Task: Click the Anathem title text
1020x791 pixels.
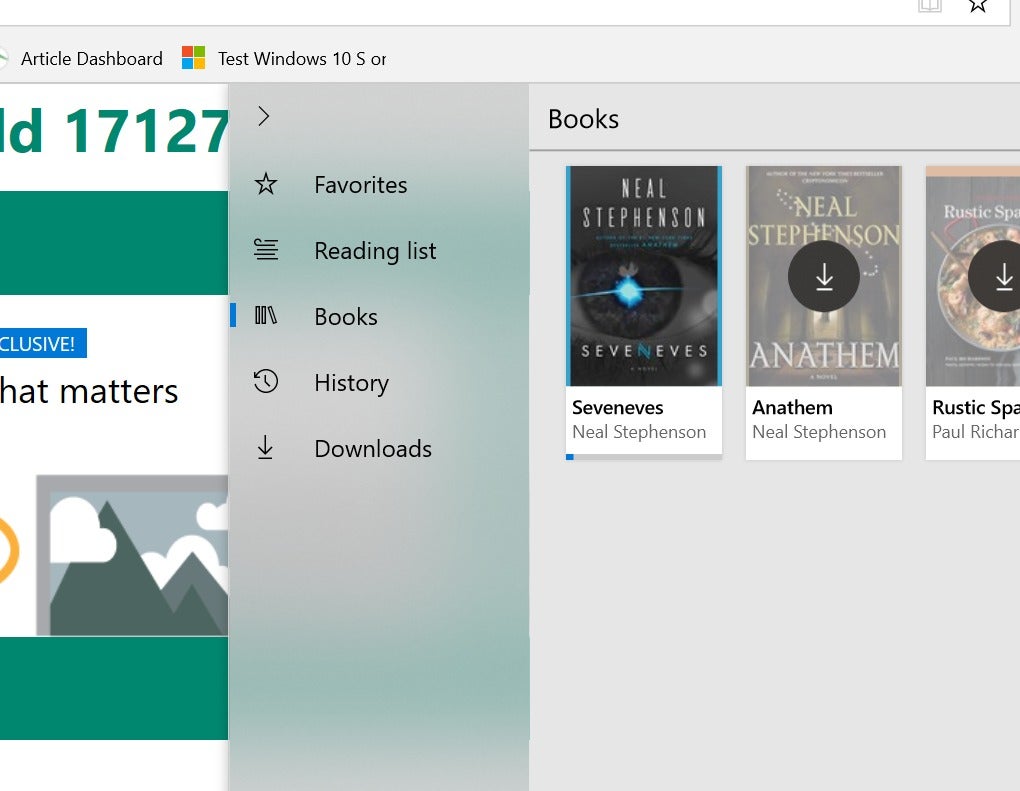Action: click(792, 408)
